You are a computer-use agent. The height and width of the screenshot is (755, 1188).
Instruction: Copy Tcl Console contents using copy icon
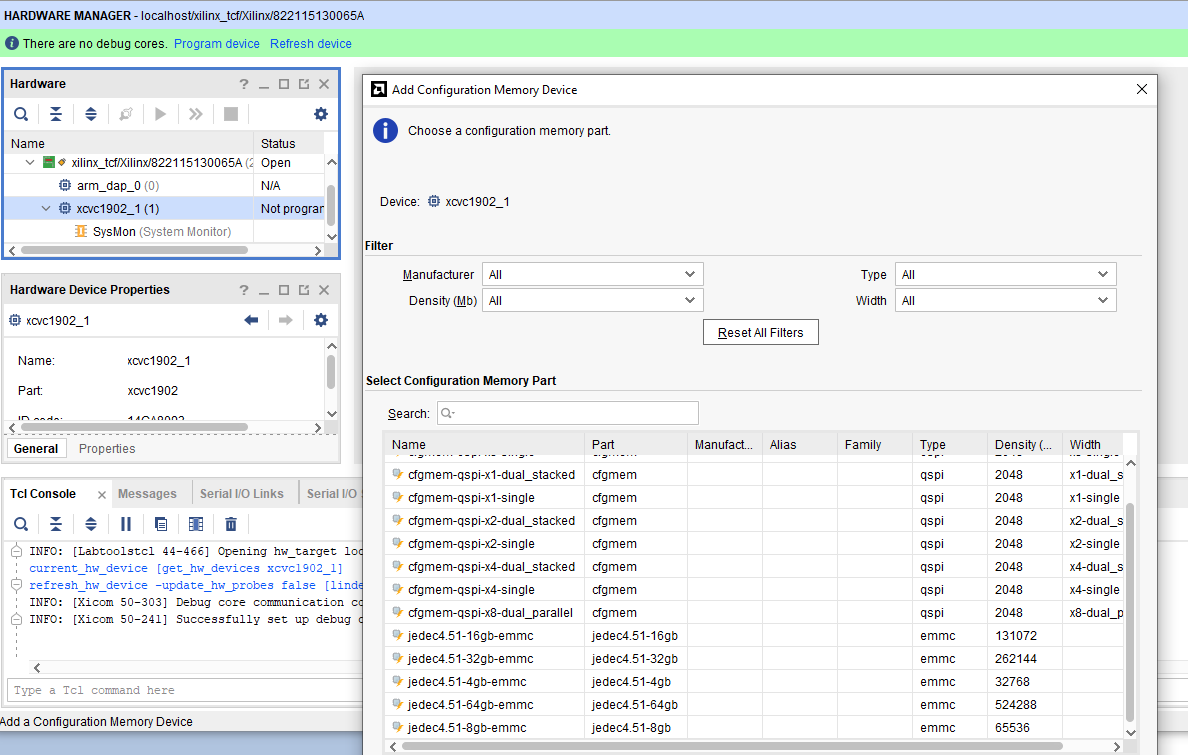coord(161,523)
